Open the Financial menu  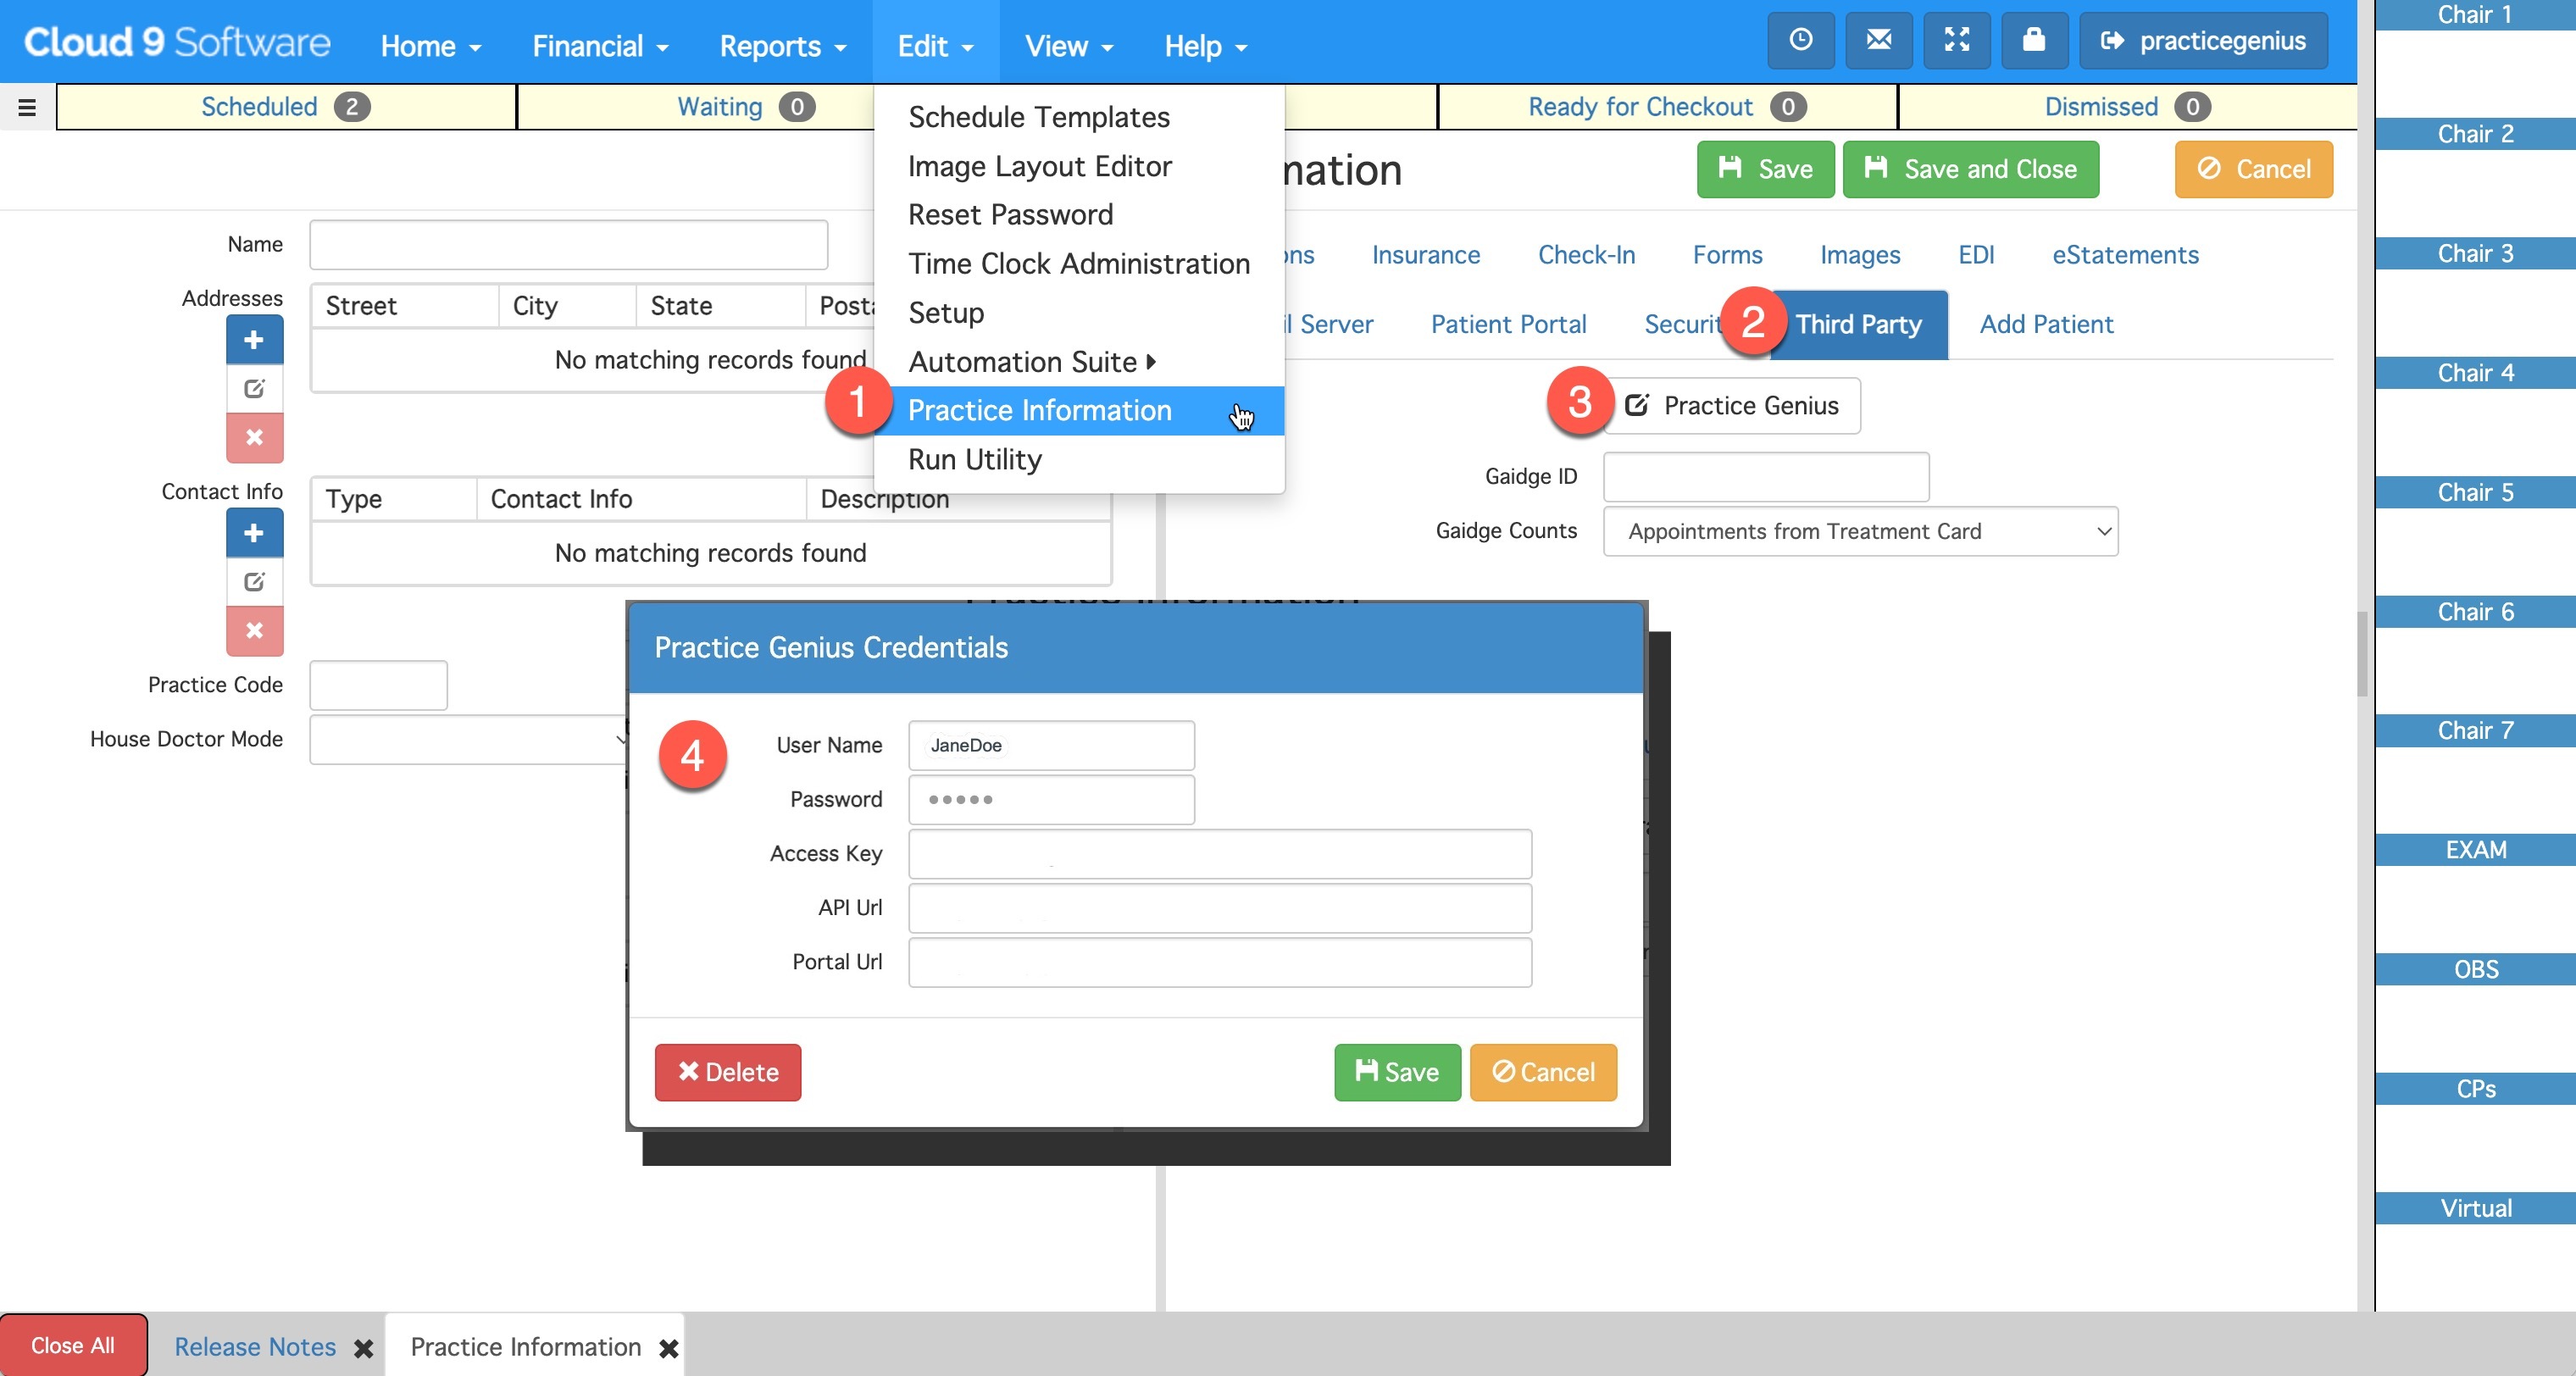pyautogui.click(x=600, y=46)
